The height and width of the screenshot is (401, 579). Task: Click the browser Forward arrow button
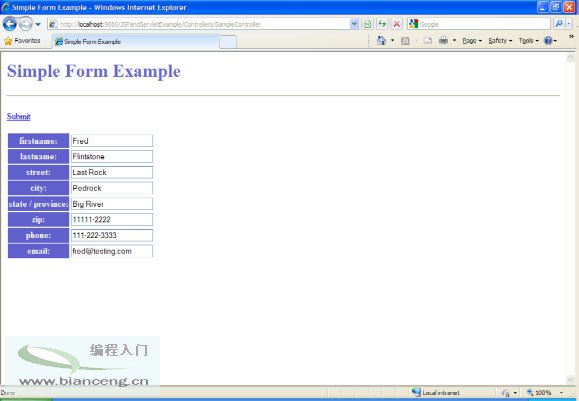tap(25, 24)
